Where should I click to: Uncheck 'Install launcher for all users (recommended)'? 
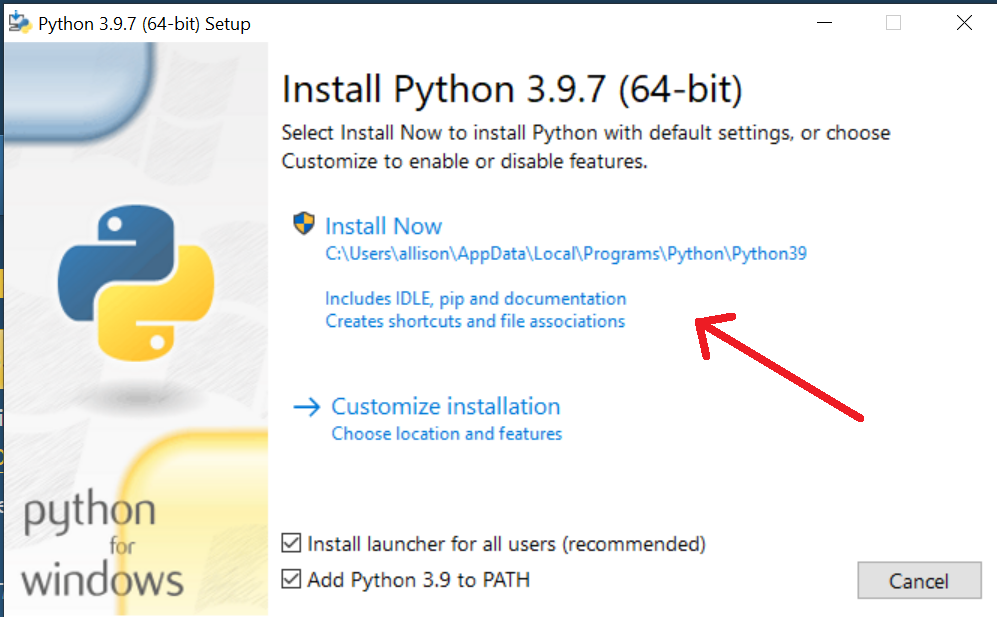pyautogui.click(x=290, y=543)
